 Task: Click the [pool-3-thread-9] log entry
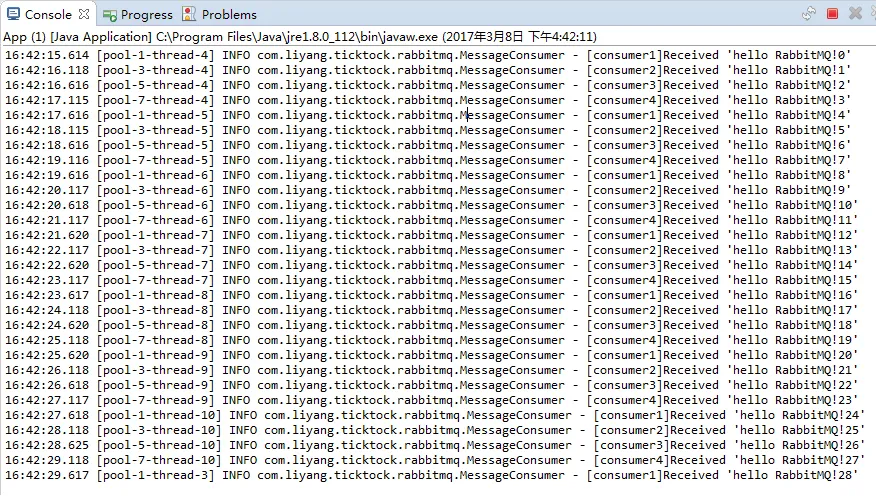click(x=431, y=370)
